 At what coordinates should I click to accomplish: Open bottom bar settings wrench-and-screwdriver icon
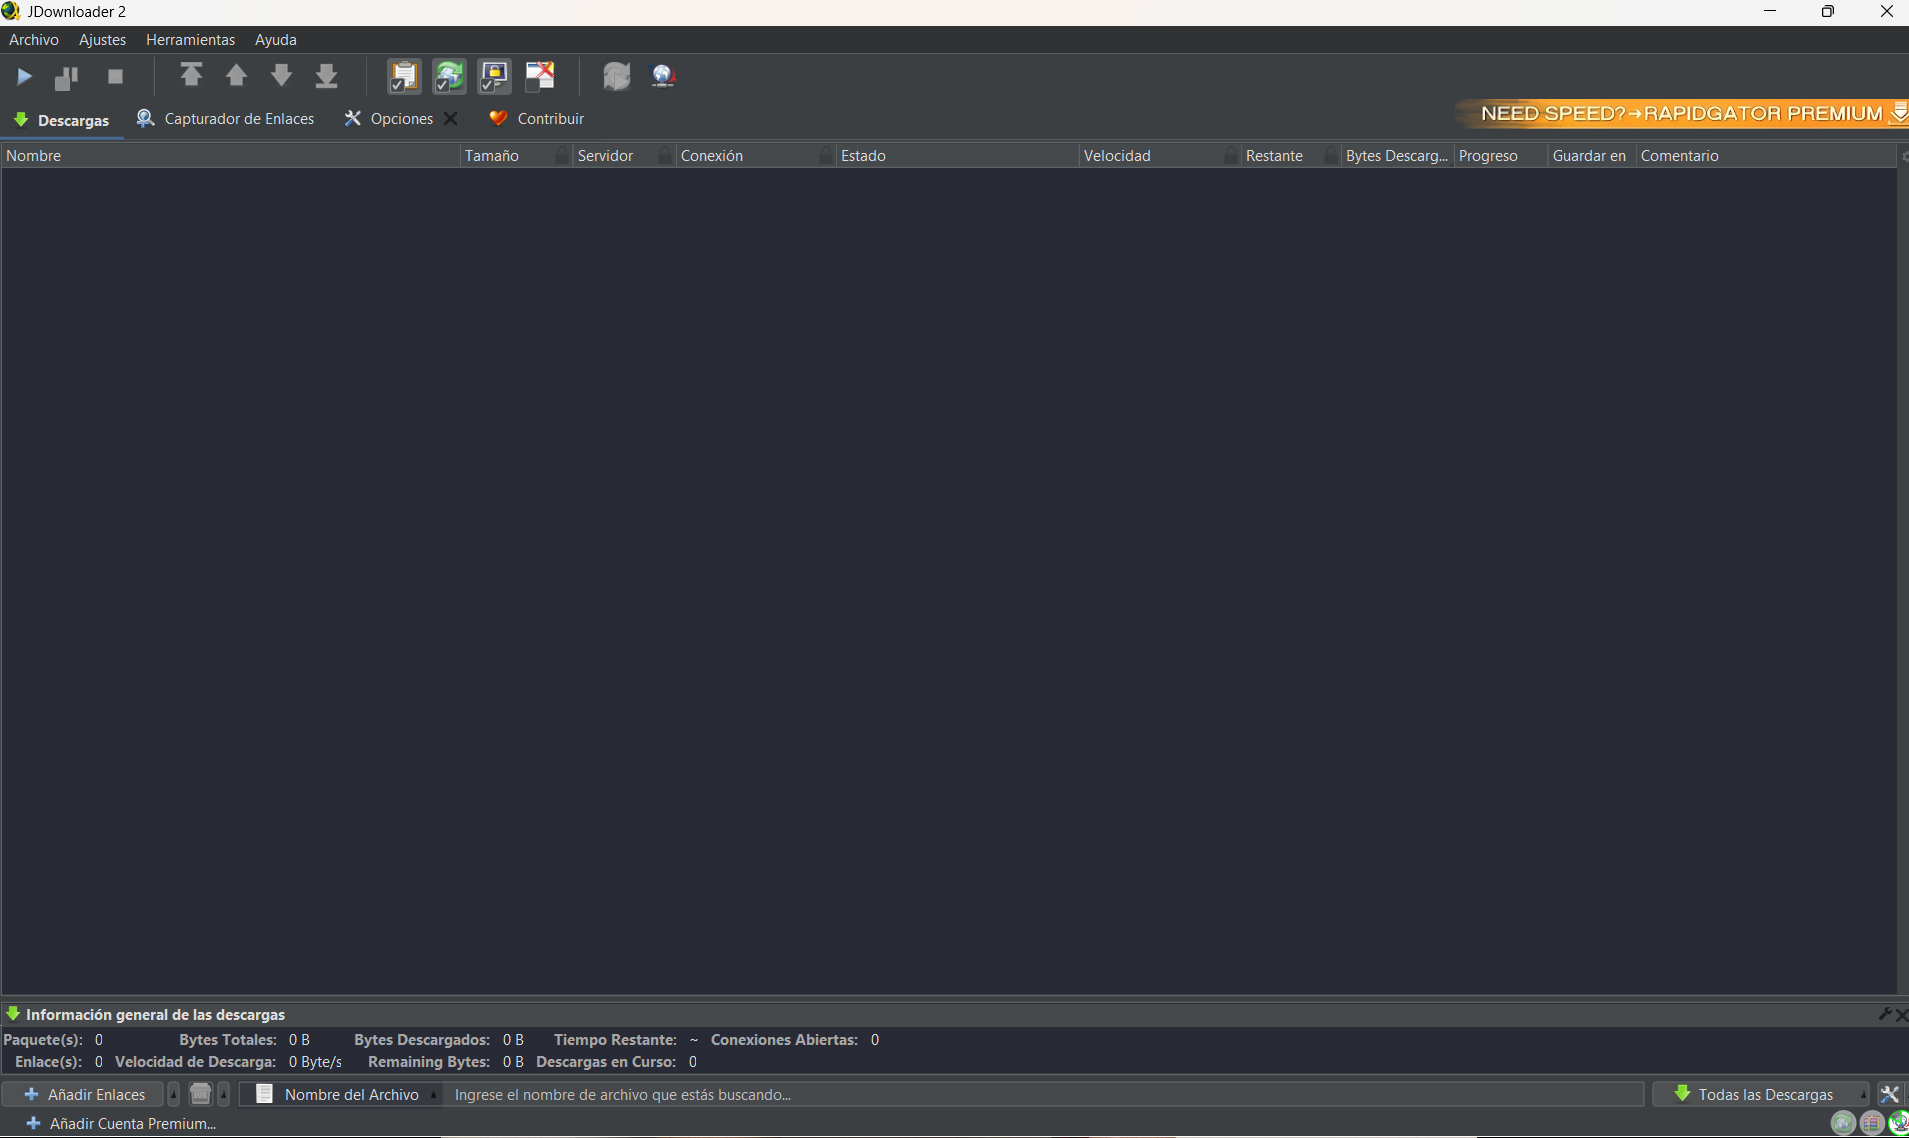pos(1889,1095)
